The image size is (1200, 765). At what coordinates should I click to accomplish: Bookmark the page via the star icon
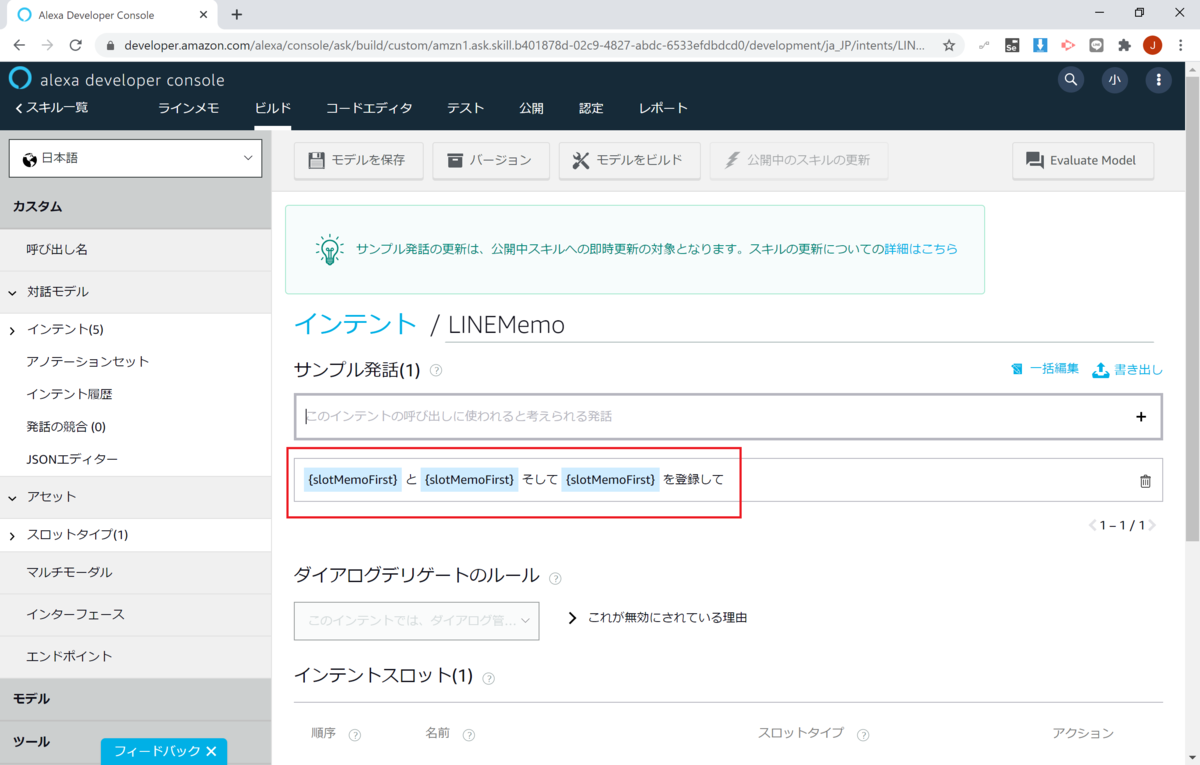pyautogui.click(x=950, y=44)
